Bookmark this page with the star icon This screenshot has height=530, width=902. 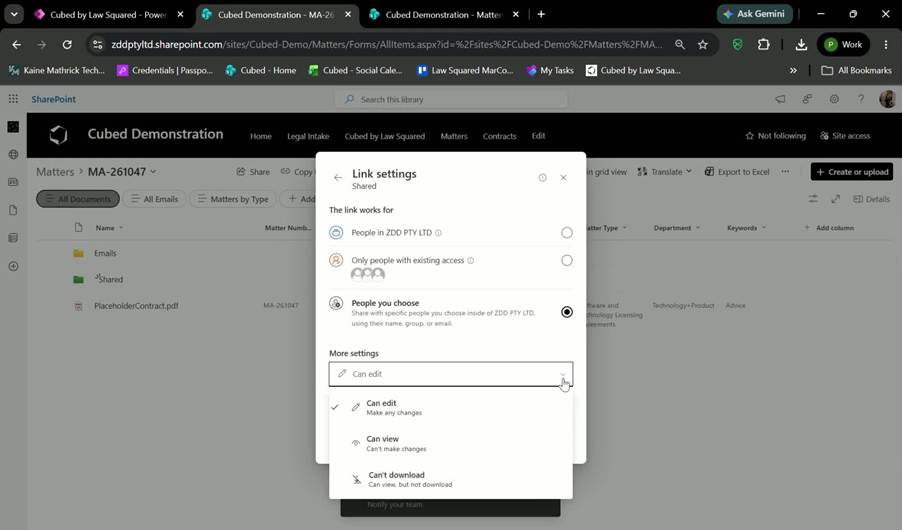pos(703,44)
